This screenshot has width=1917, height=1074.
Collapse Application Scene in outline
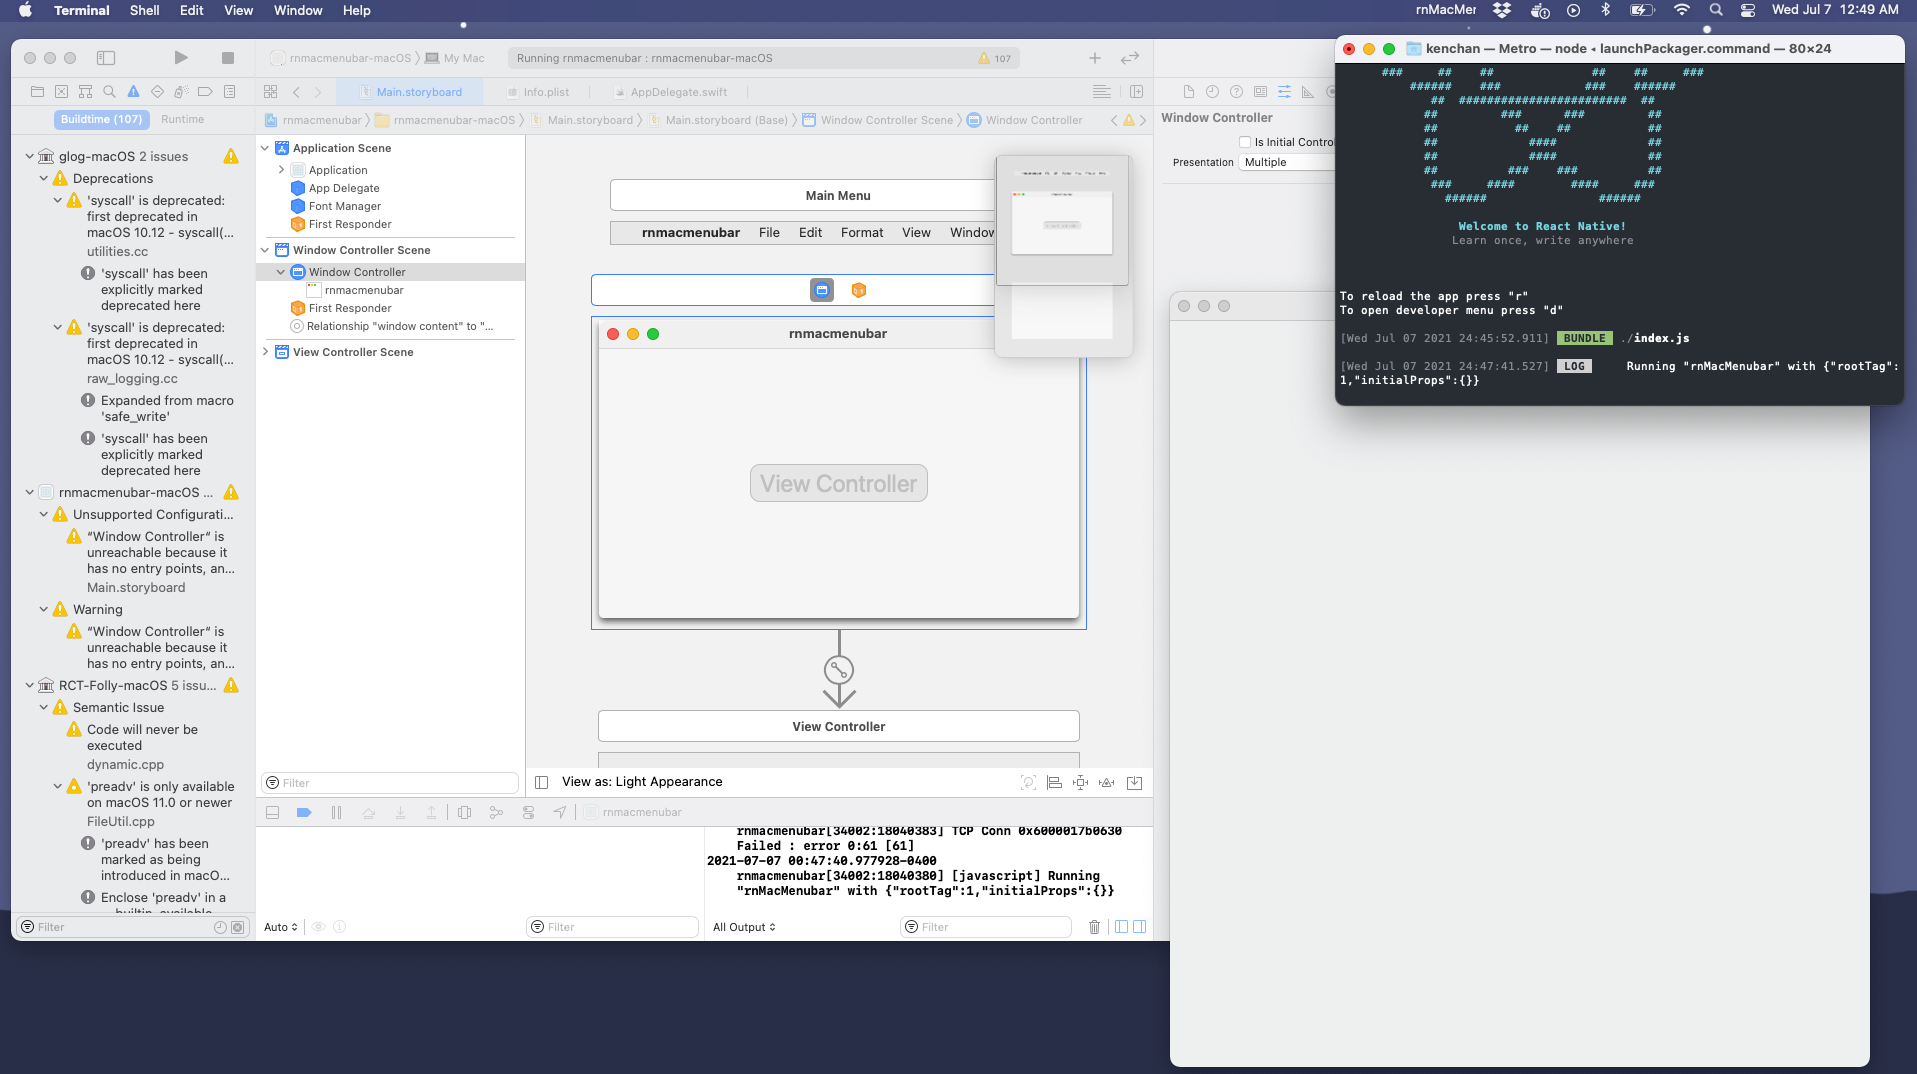[x=265, y=148]
